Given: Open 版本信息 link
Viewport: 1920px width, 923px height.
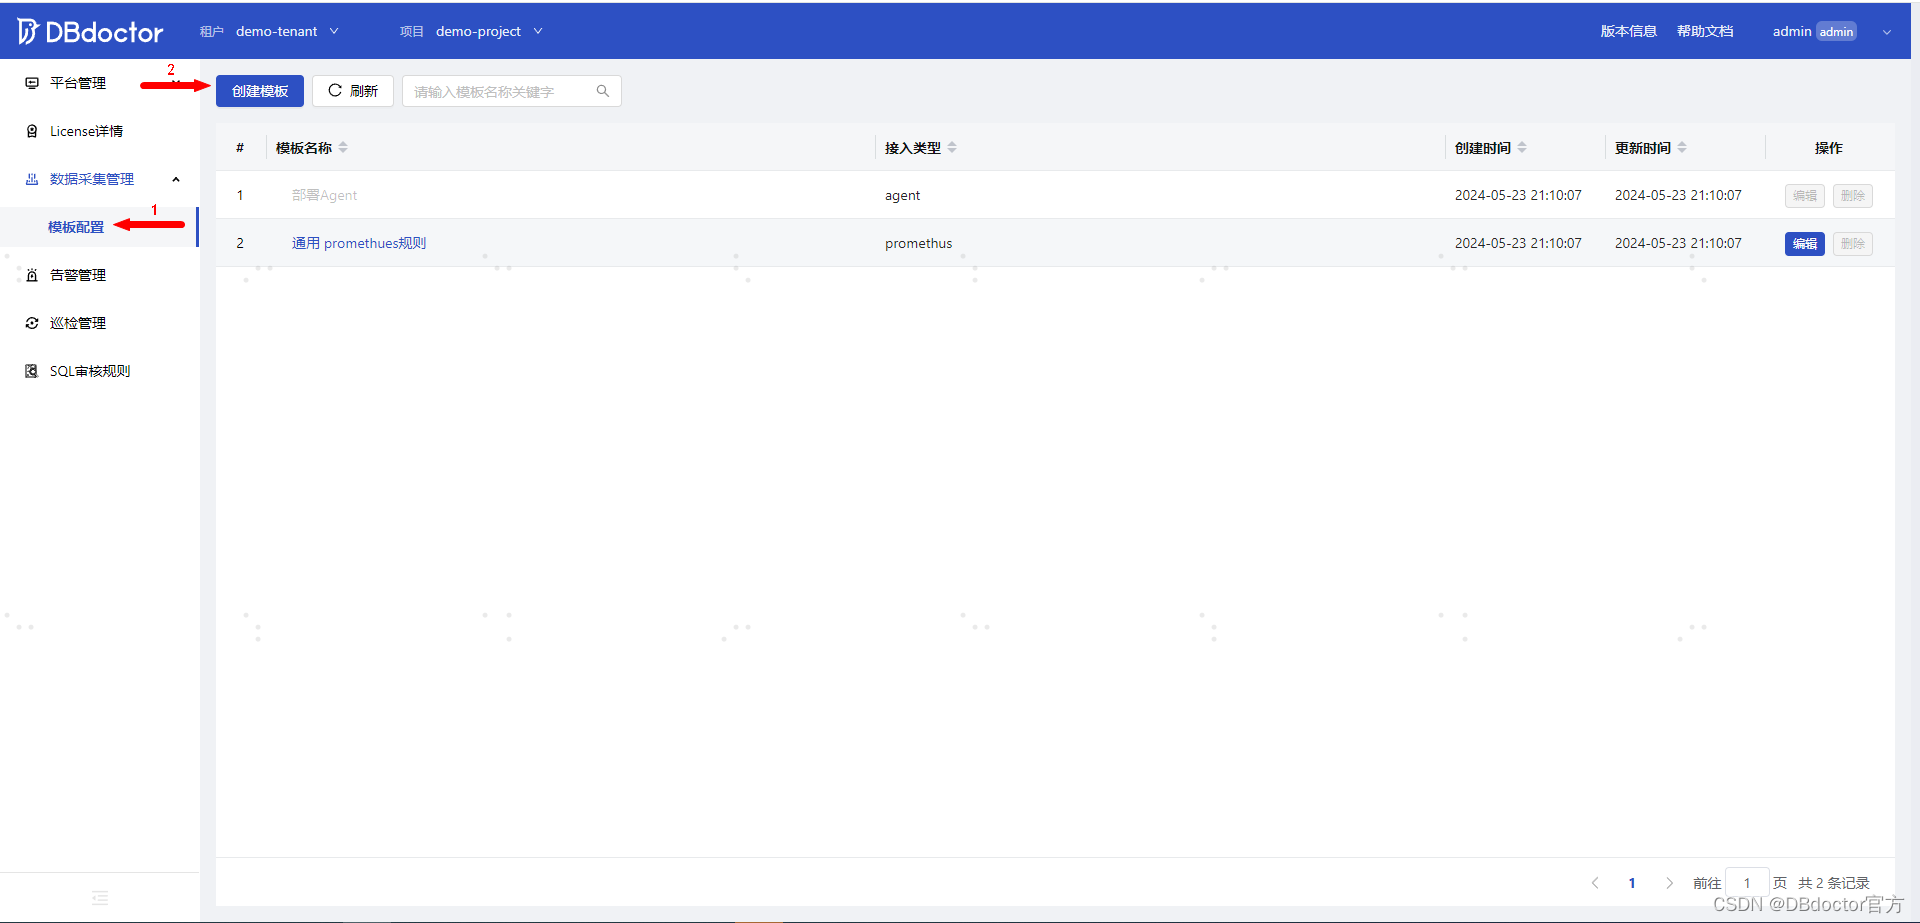Looking at the screenshot, I should tap(1628, 31).
